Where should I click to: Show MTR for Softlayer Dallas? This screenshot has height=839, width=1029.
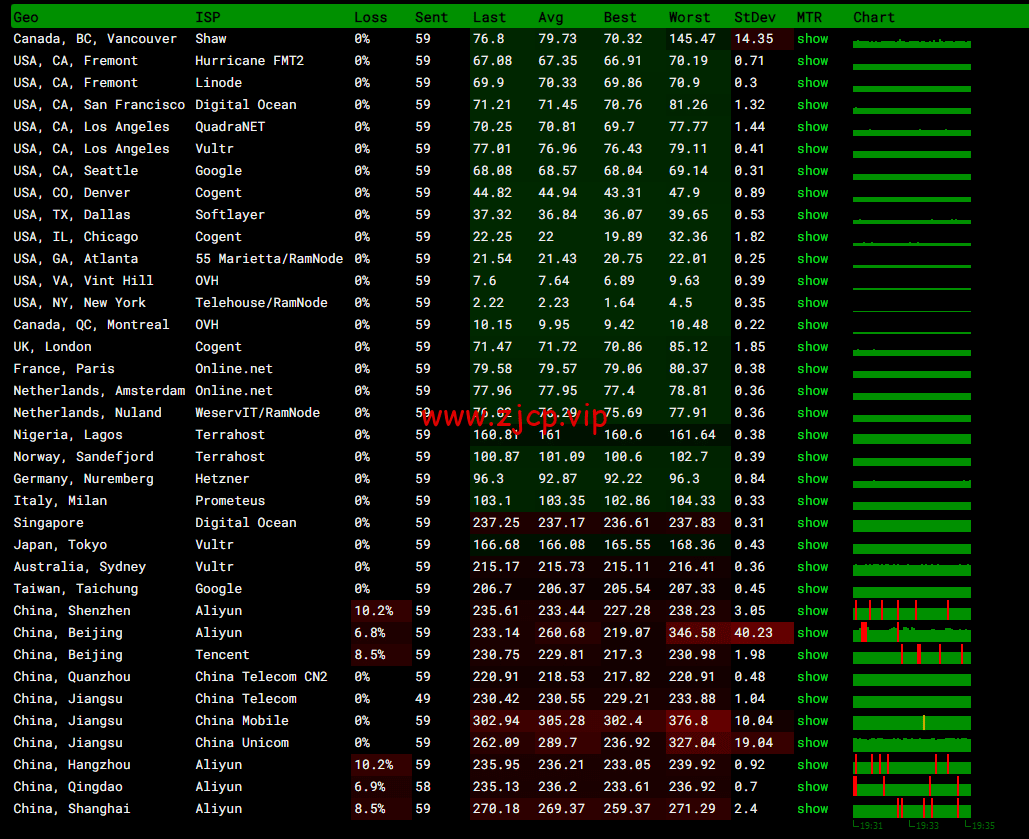(x=812, y=215)
